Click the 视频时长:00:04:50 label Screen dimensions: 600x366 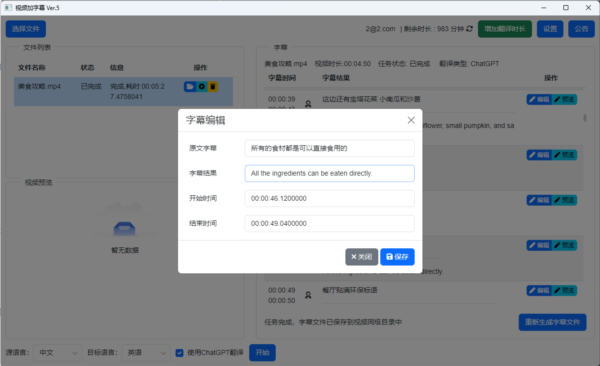pos(342,64)
